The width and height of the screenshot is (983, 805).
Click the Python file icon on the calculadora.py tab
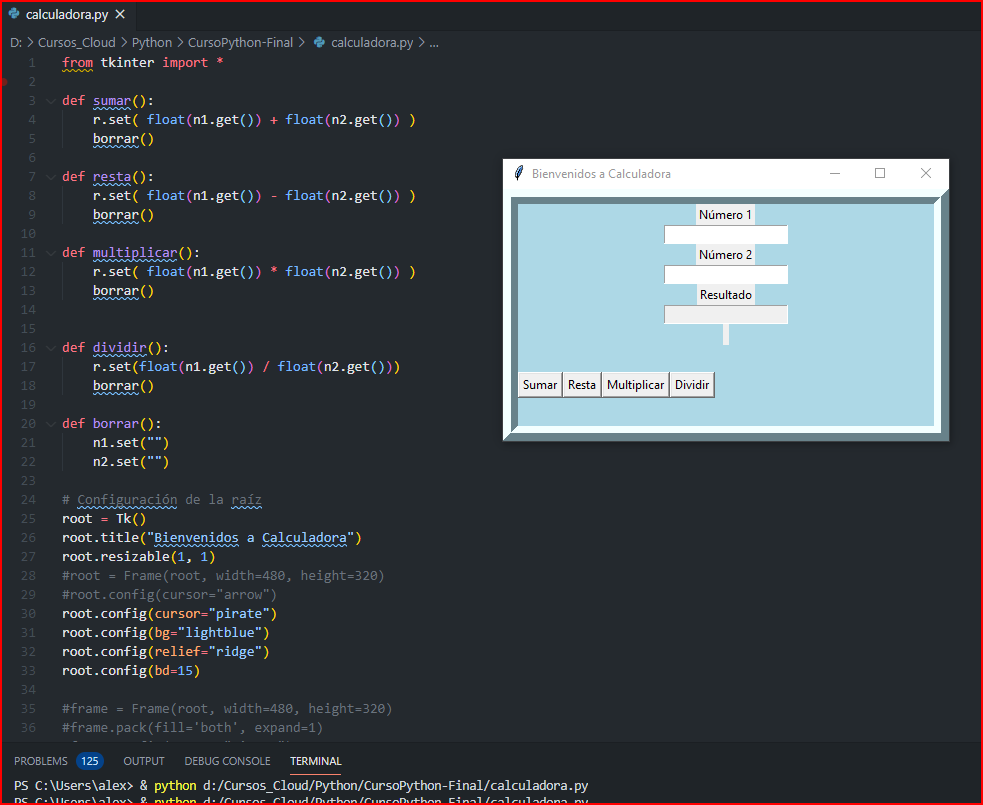tap(13, 15)
